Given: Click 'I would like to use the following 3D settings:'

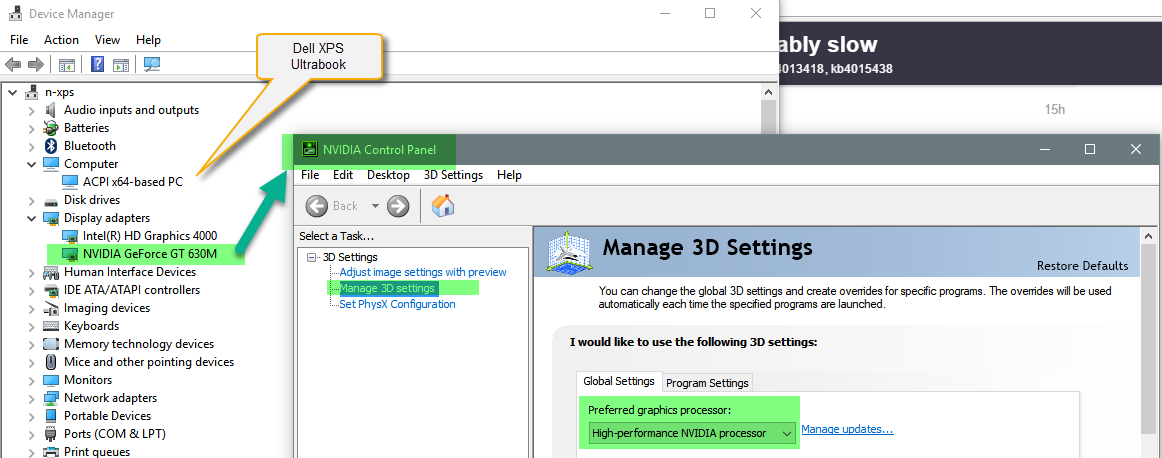Looking at the screenshot, I should point(693,342).
